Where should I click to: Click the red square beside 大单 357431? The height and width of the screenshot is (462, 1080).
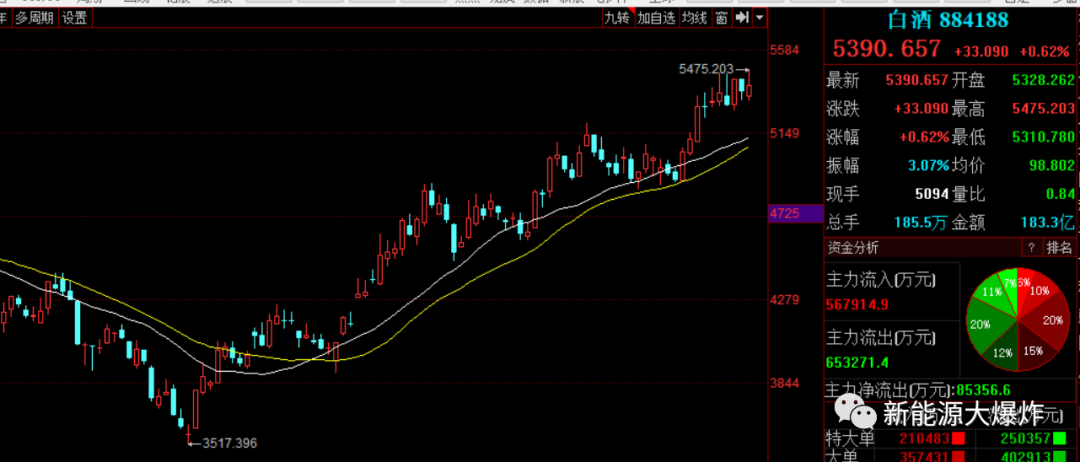click(959, 457)
